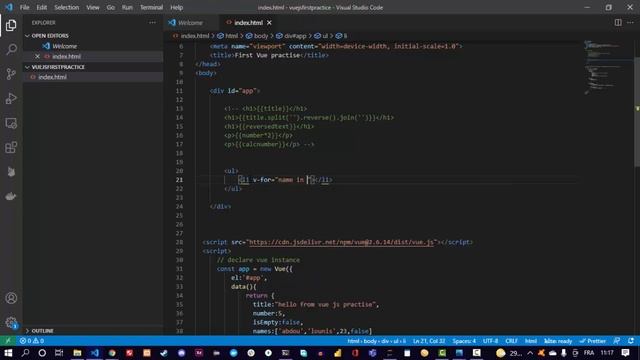This screenshot has width=640, height=360.
Task: Open the Extensions view
Action: tap(11, 147)
